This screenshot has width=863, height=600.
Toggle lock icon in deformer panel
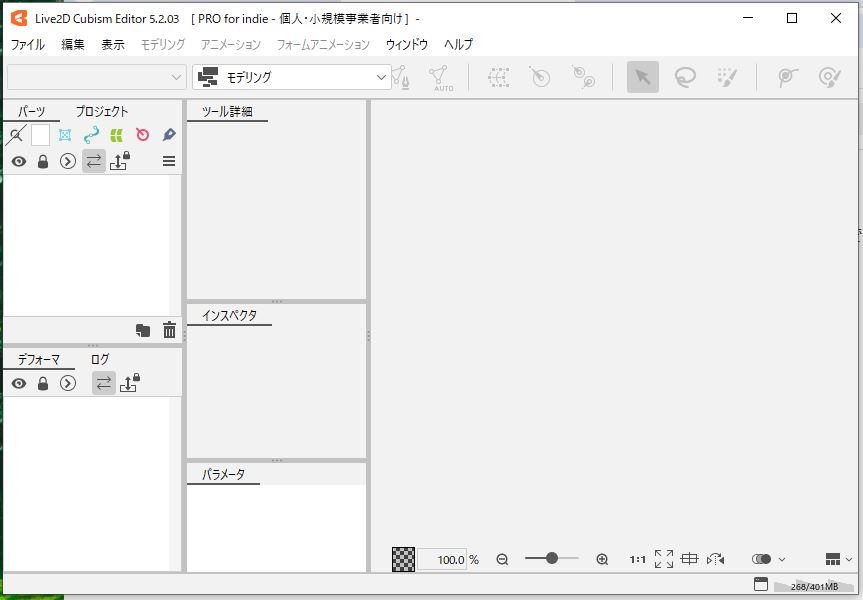(x=43, y=383)
